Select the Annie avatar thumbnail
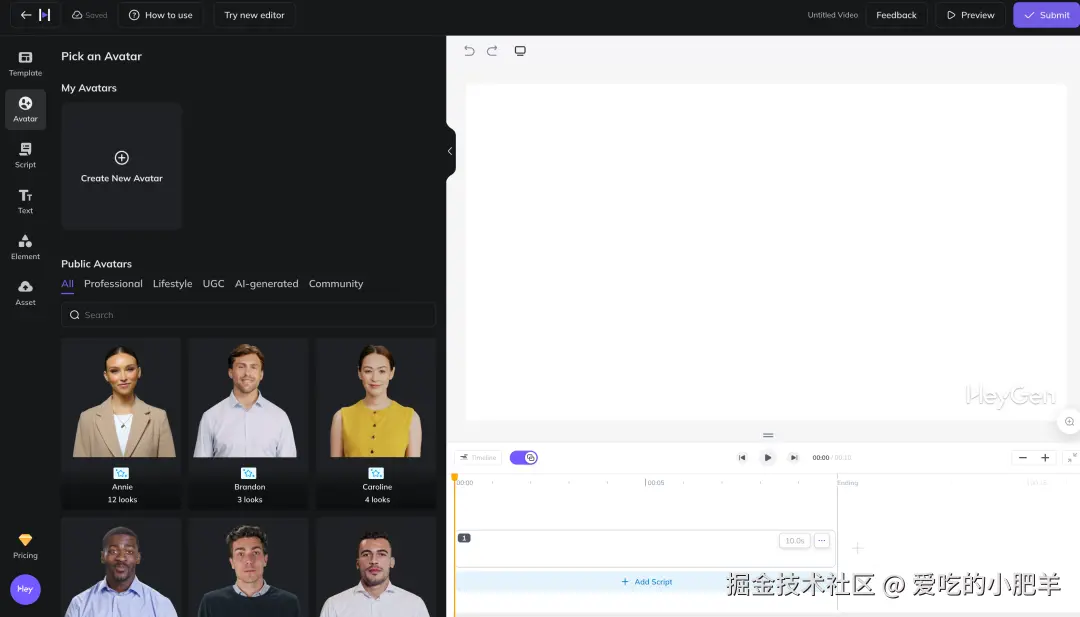The height and width of the screenshot is (617, 1080). 120,397
